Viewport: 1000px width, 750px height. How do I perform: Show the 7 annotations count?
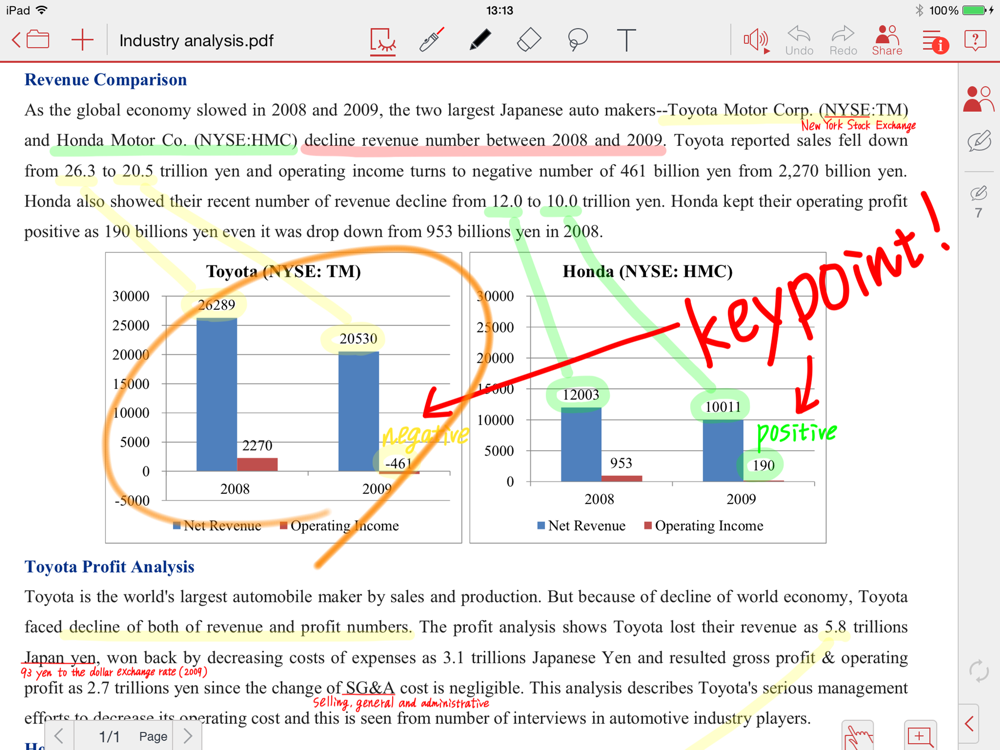pyautogui.click(x=978, y=202)
